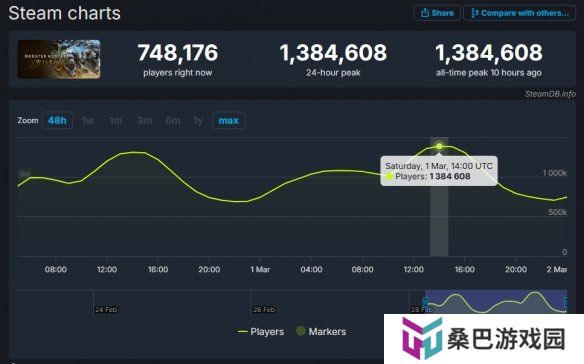Viewport: 584px width, 364px height.
Task: Select the max zoom range
Action: pyautogui.click(x=229, y=120)
